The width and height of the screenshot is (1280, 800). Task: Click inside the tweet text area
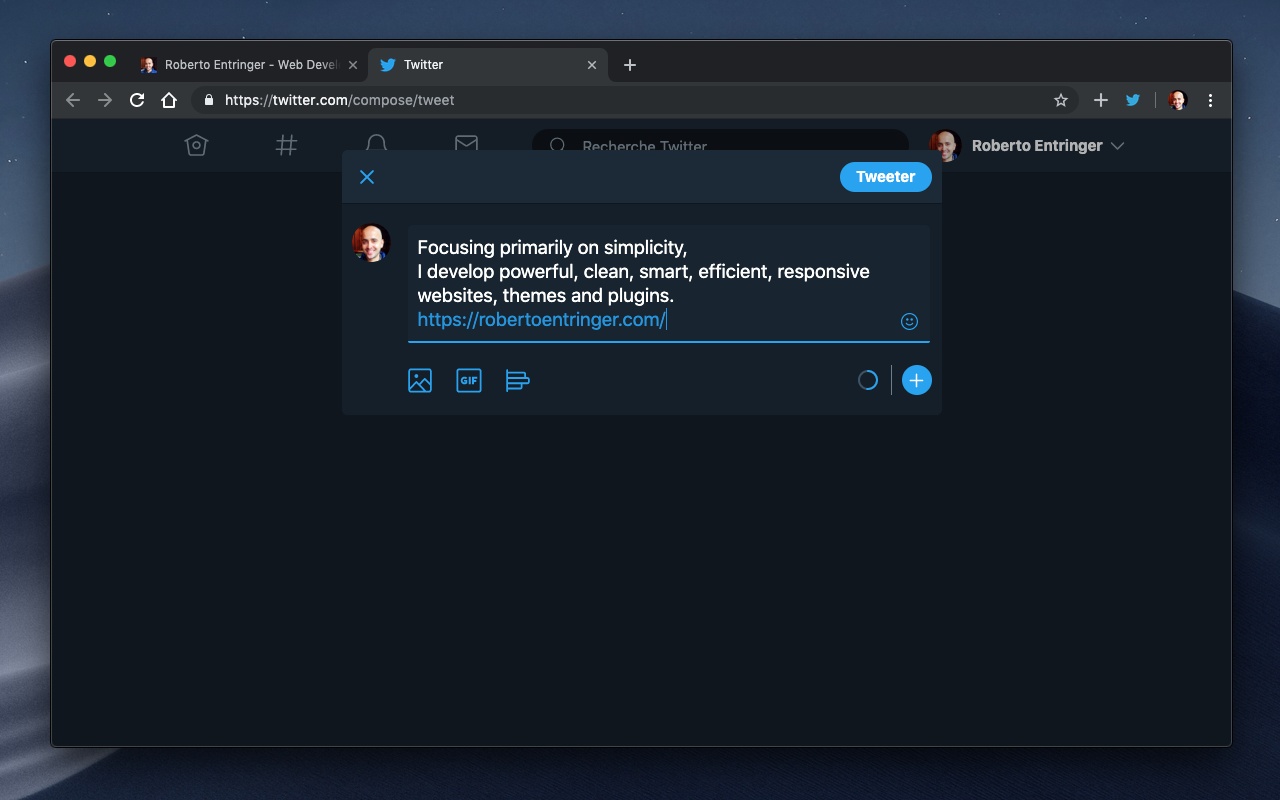coord(668,283)
